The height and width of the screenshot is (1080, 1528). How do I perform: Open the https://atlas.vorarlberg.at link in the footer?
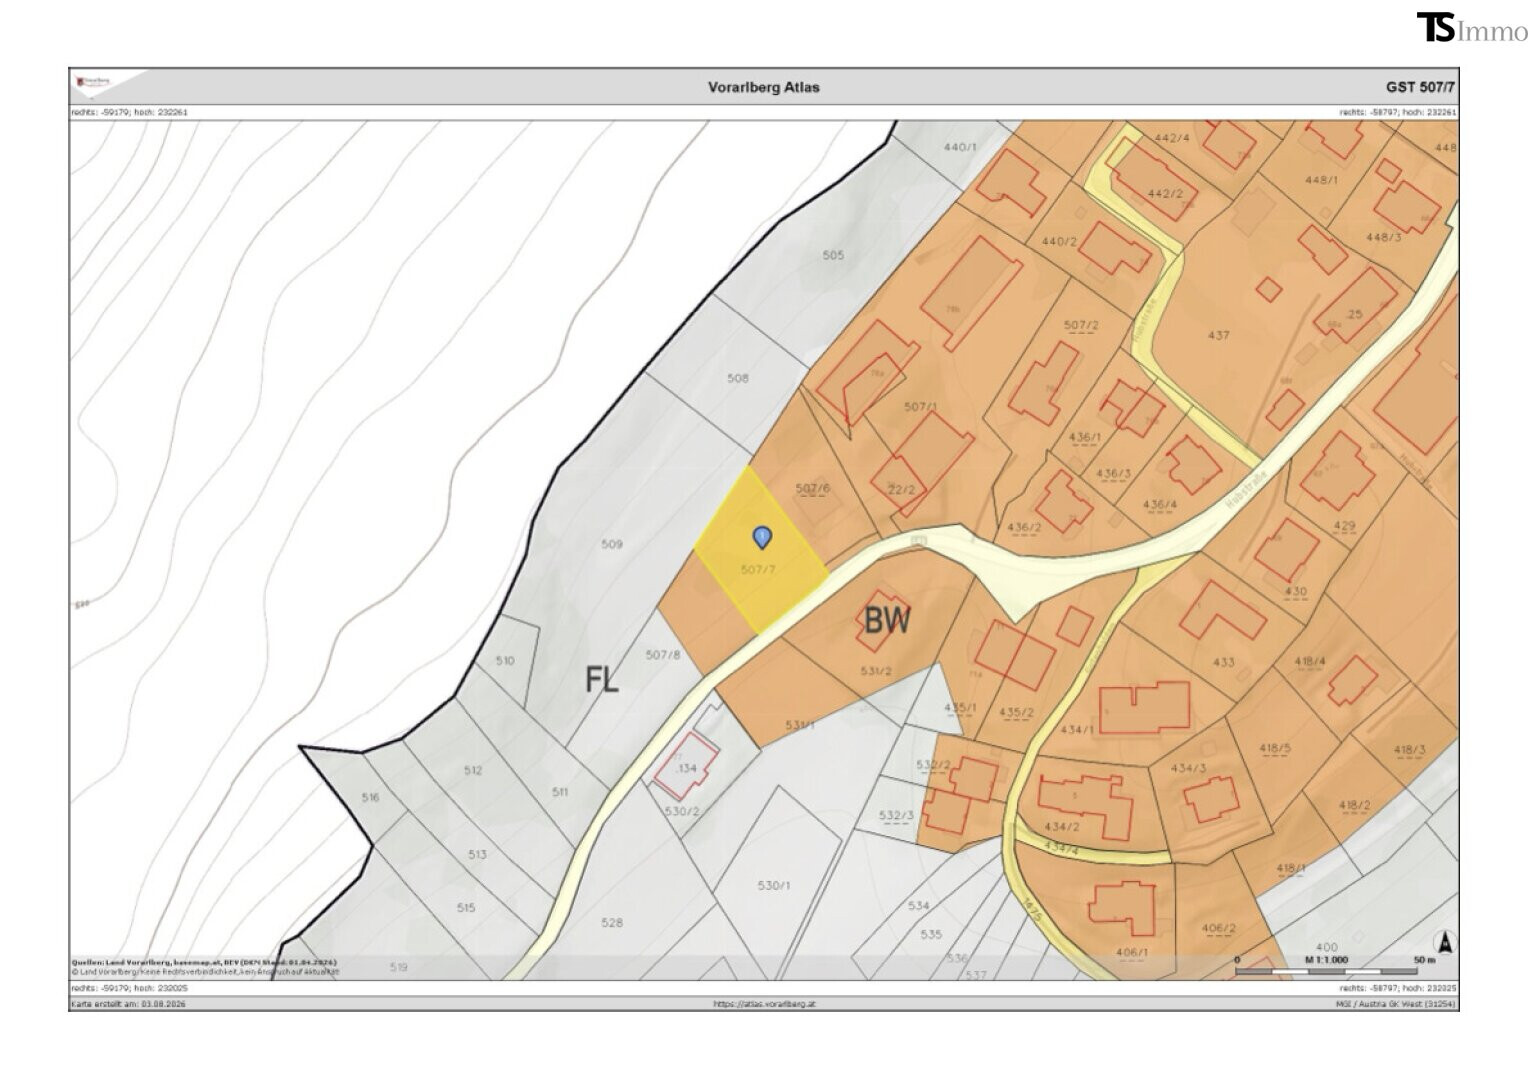(763, 1003)
